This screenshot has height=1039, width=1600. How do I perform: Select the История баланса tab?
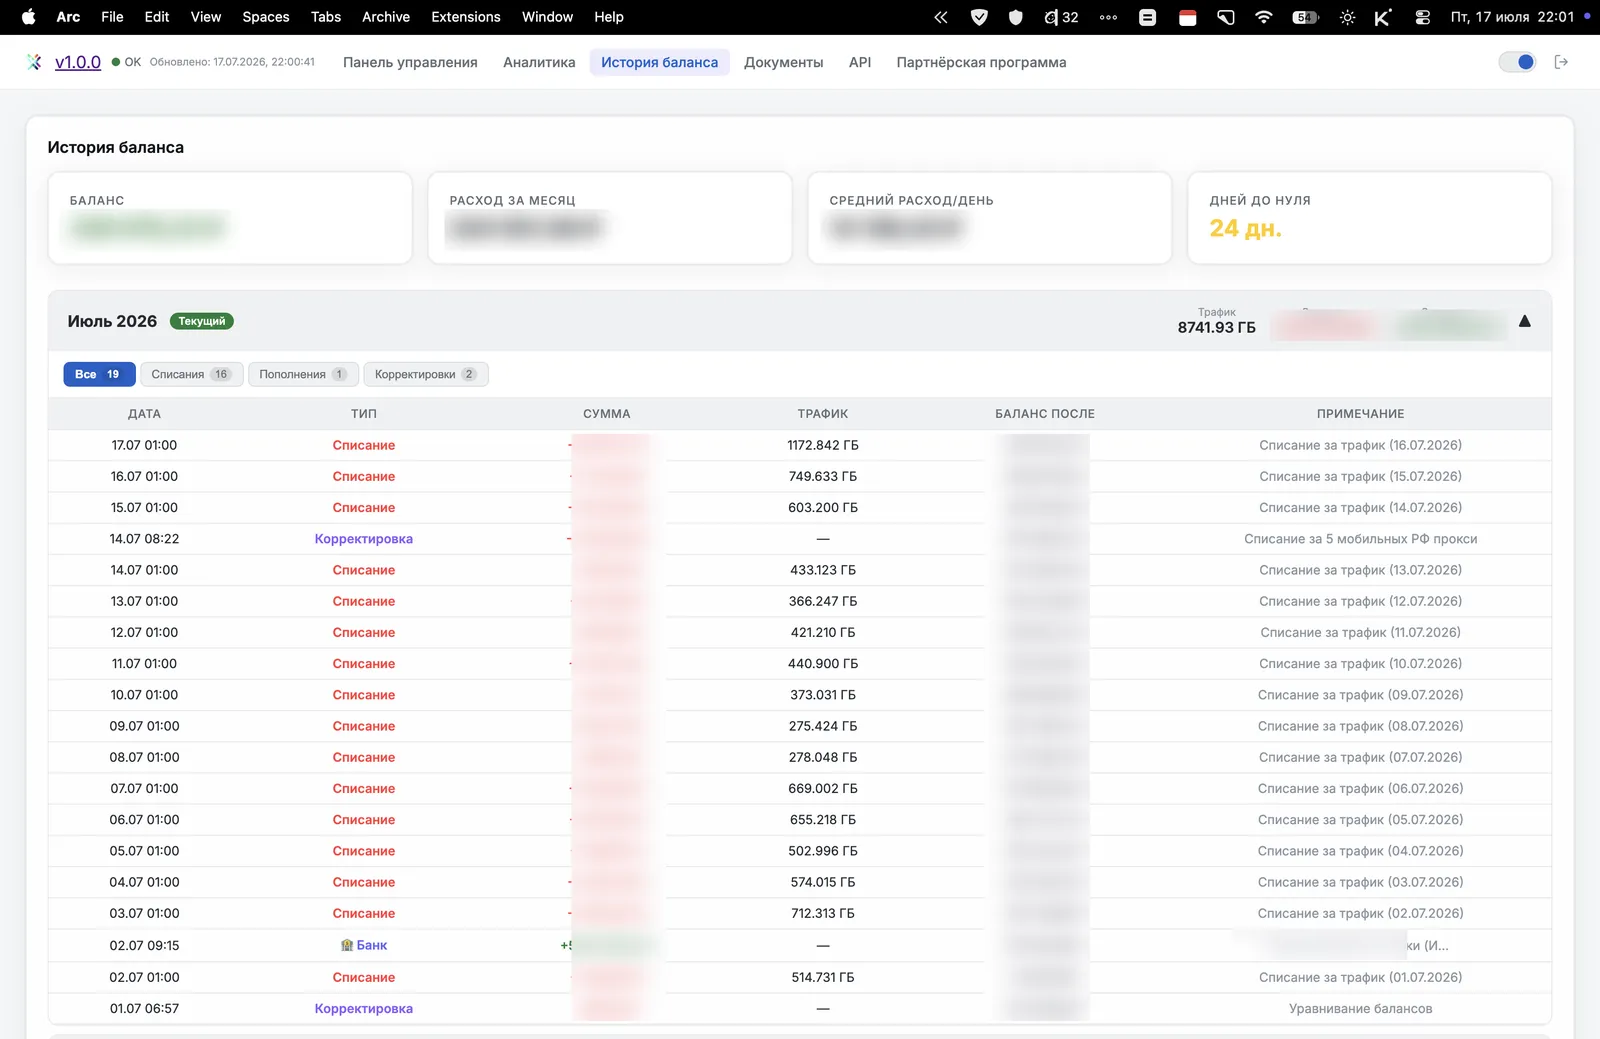point(659,62)
